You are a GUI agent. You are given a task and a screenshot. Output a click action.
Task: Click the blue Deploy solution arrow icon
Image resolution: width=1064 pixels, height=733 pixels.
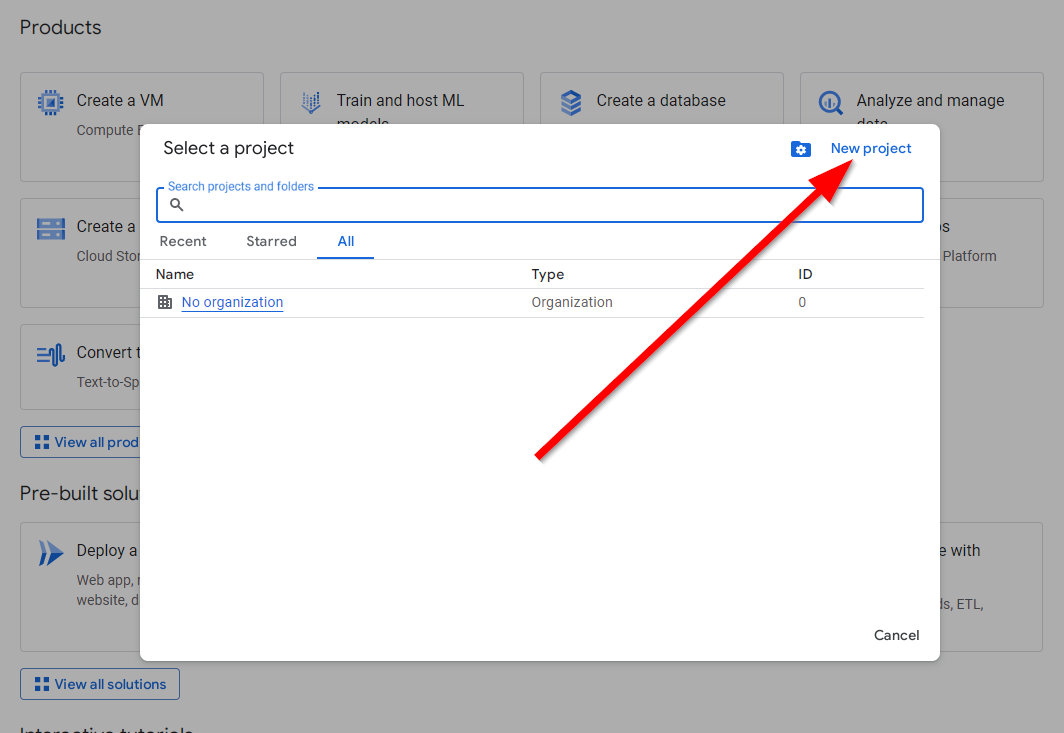tap(50, 552)
